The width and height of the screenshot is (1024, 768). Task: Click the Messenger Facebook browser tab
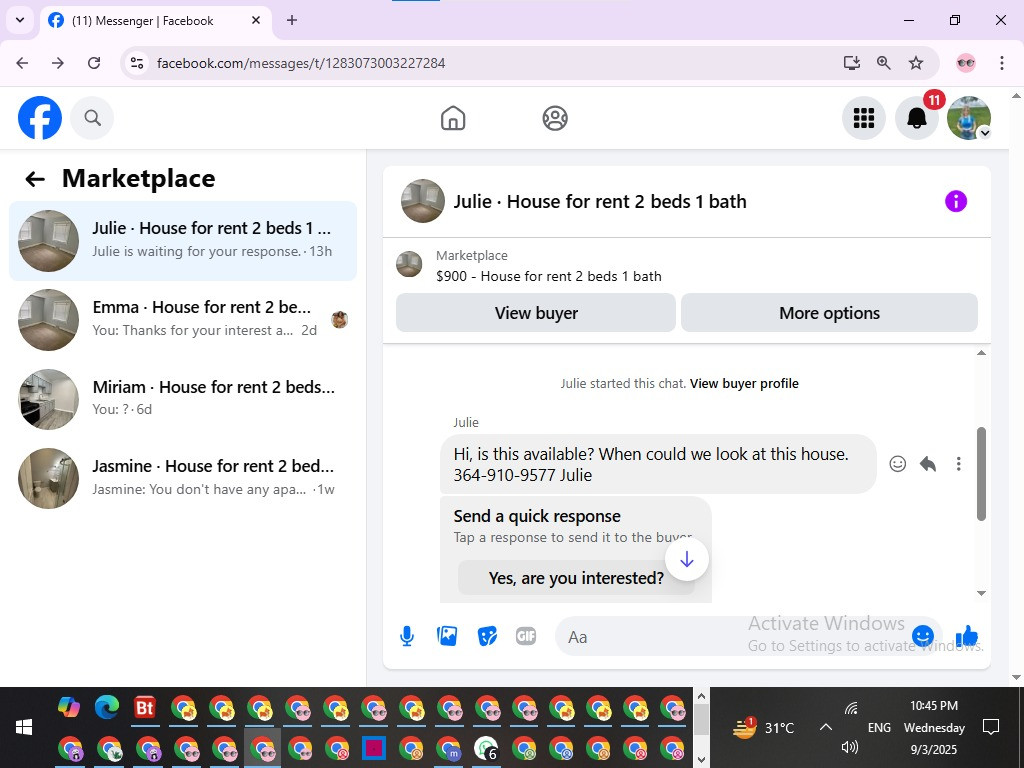[x=156, y=21]
